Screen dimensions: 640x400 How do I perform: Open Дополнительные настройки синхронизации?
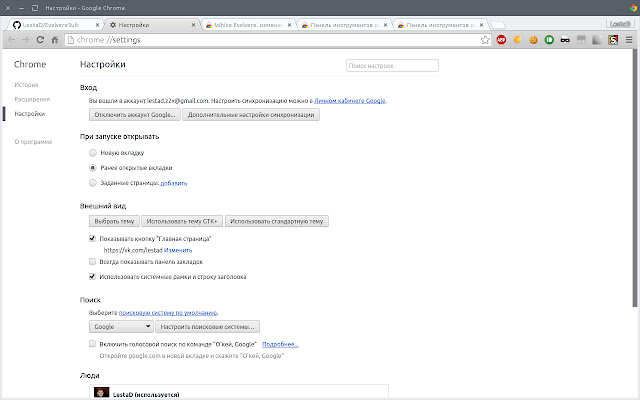pyautogui.click(x=251, y=115)
